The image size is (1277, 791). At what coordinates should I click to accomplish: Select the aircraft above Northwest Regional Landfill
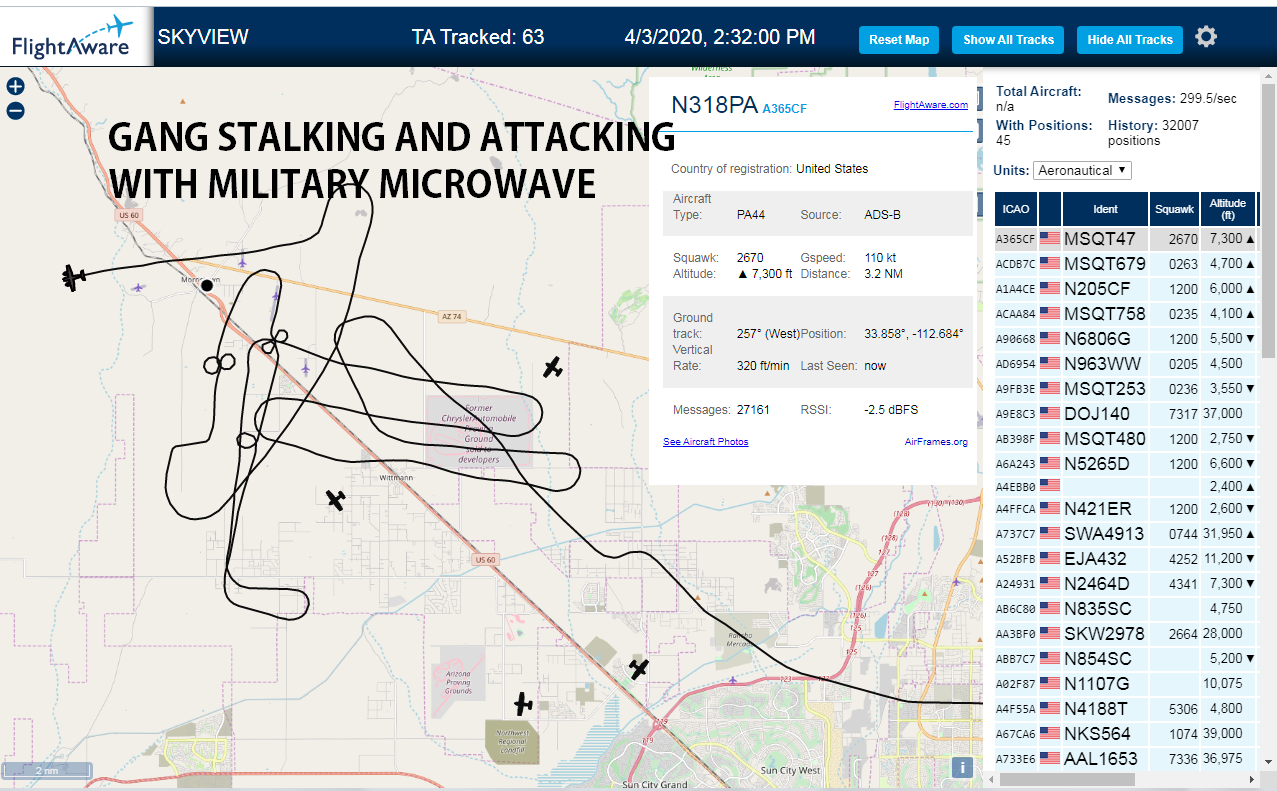coord(523,704)
